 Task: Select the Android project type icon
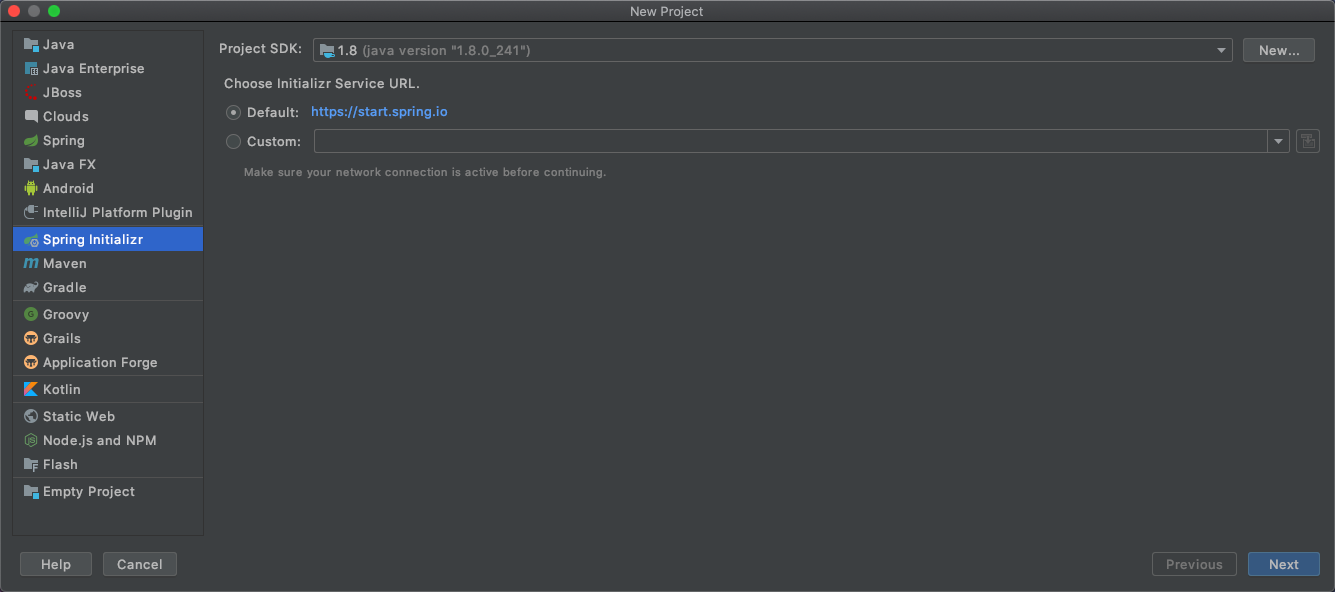tap(31, 188)
